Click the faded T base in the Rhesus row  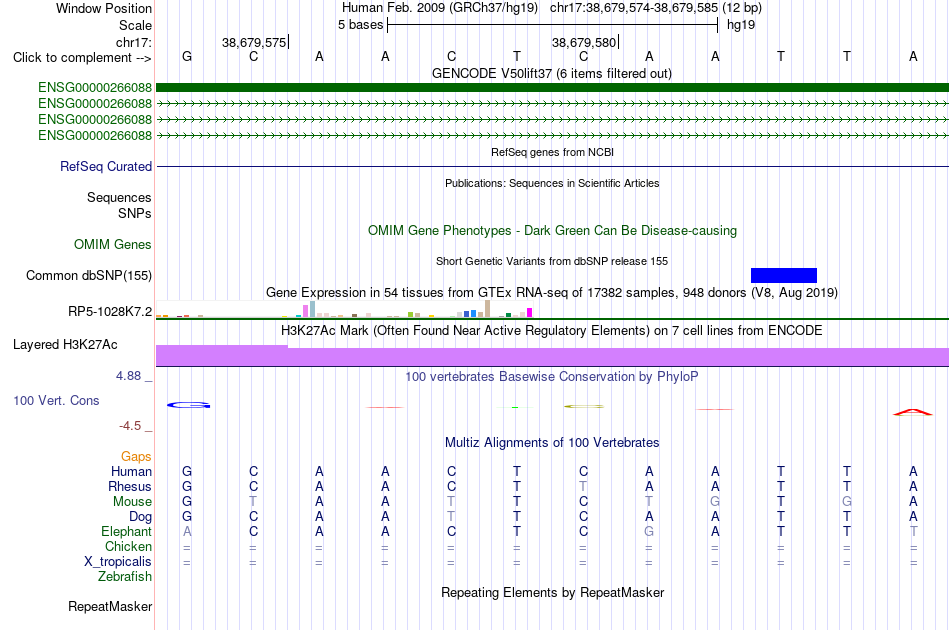(x=583, y=486)
